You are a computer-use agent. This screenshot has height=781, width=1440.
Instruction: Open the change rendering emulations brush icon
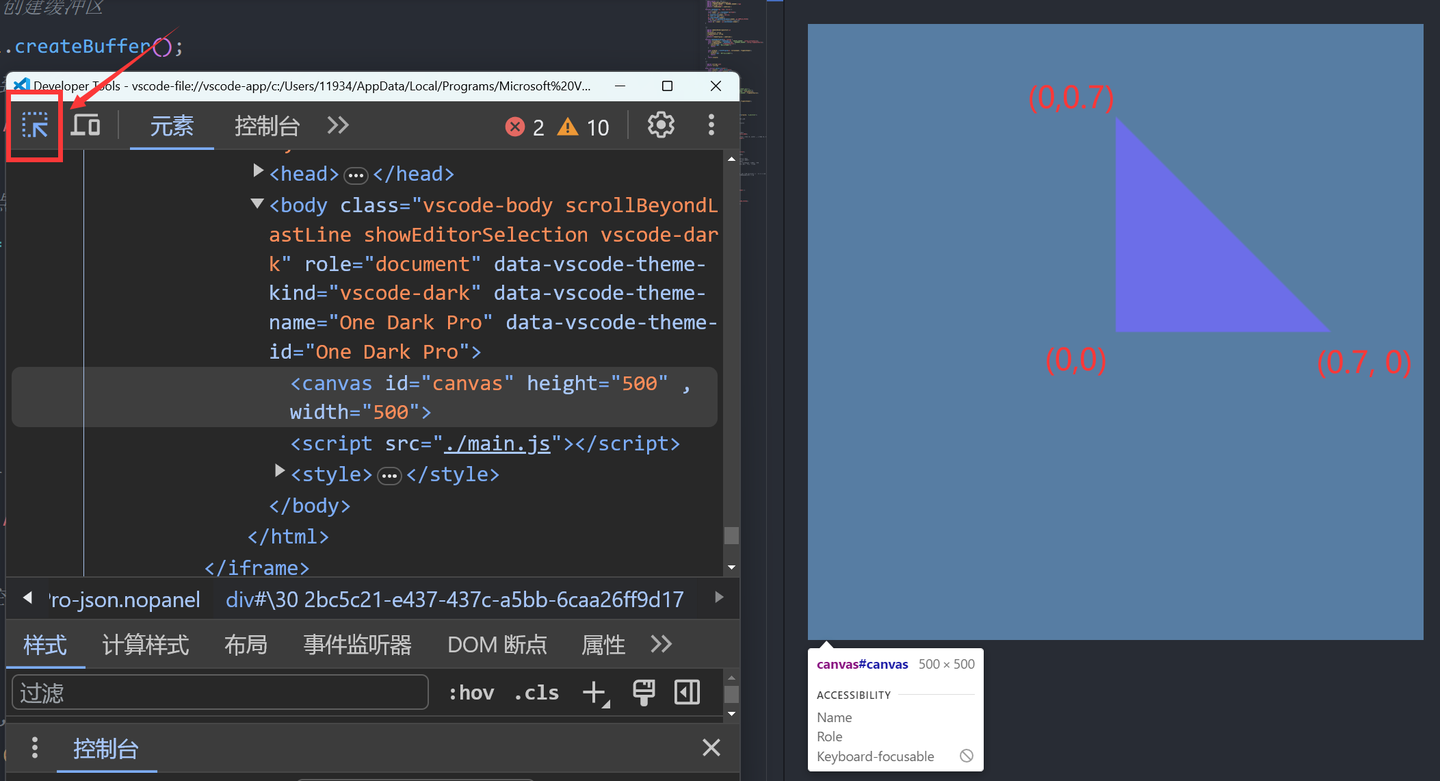point(644,691)
